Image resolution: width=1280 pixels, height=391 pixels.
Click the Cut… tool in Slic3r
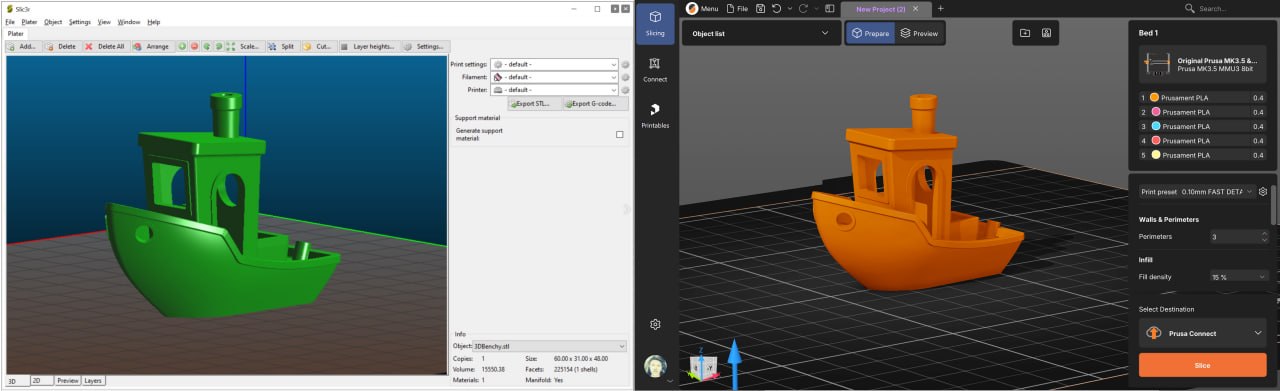pos(319,46)
